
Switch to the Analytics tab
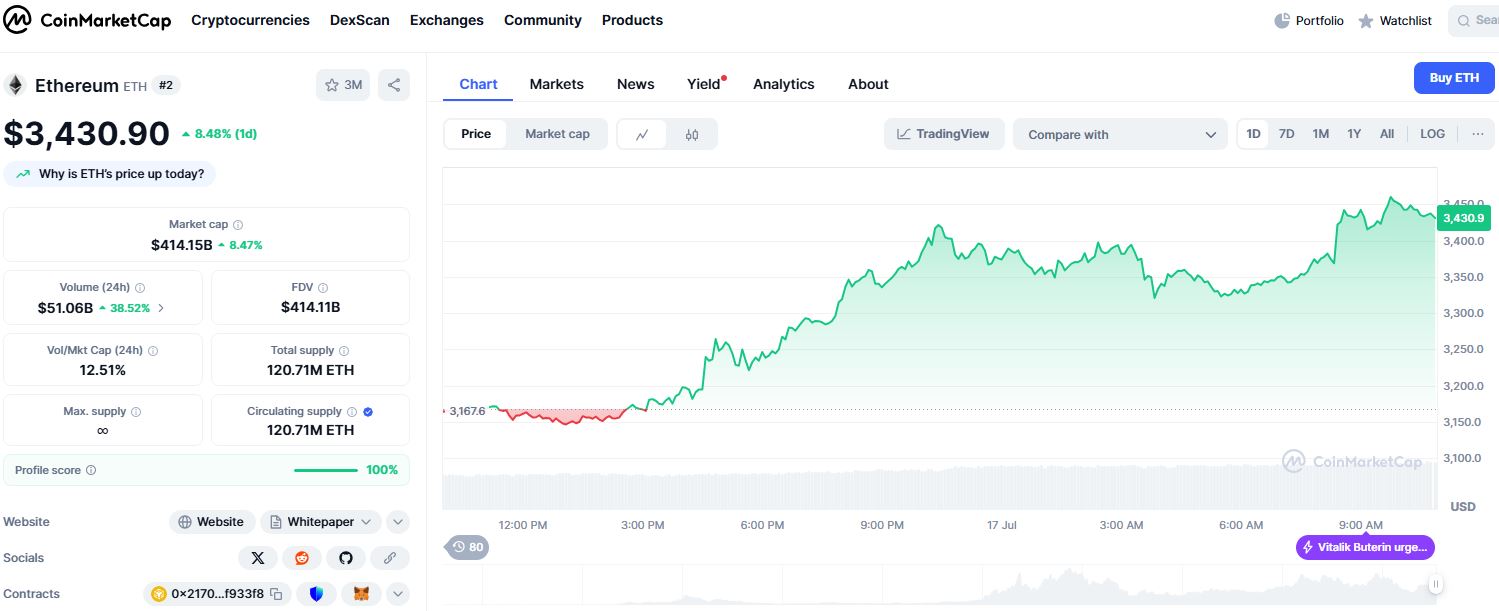coord(784,84)
